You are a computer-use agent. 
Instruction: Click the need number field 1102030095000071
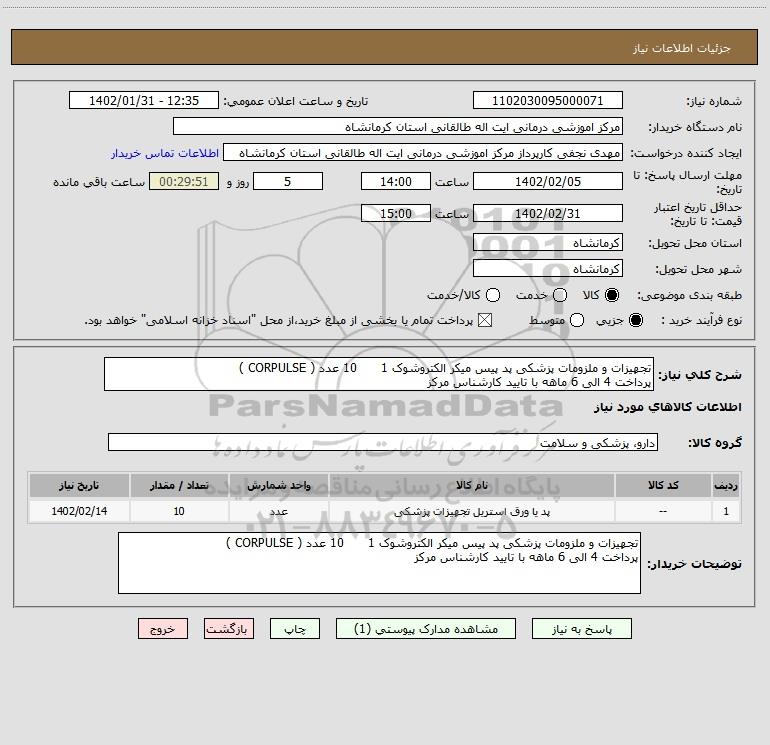[x=548, y=100]
